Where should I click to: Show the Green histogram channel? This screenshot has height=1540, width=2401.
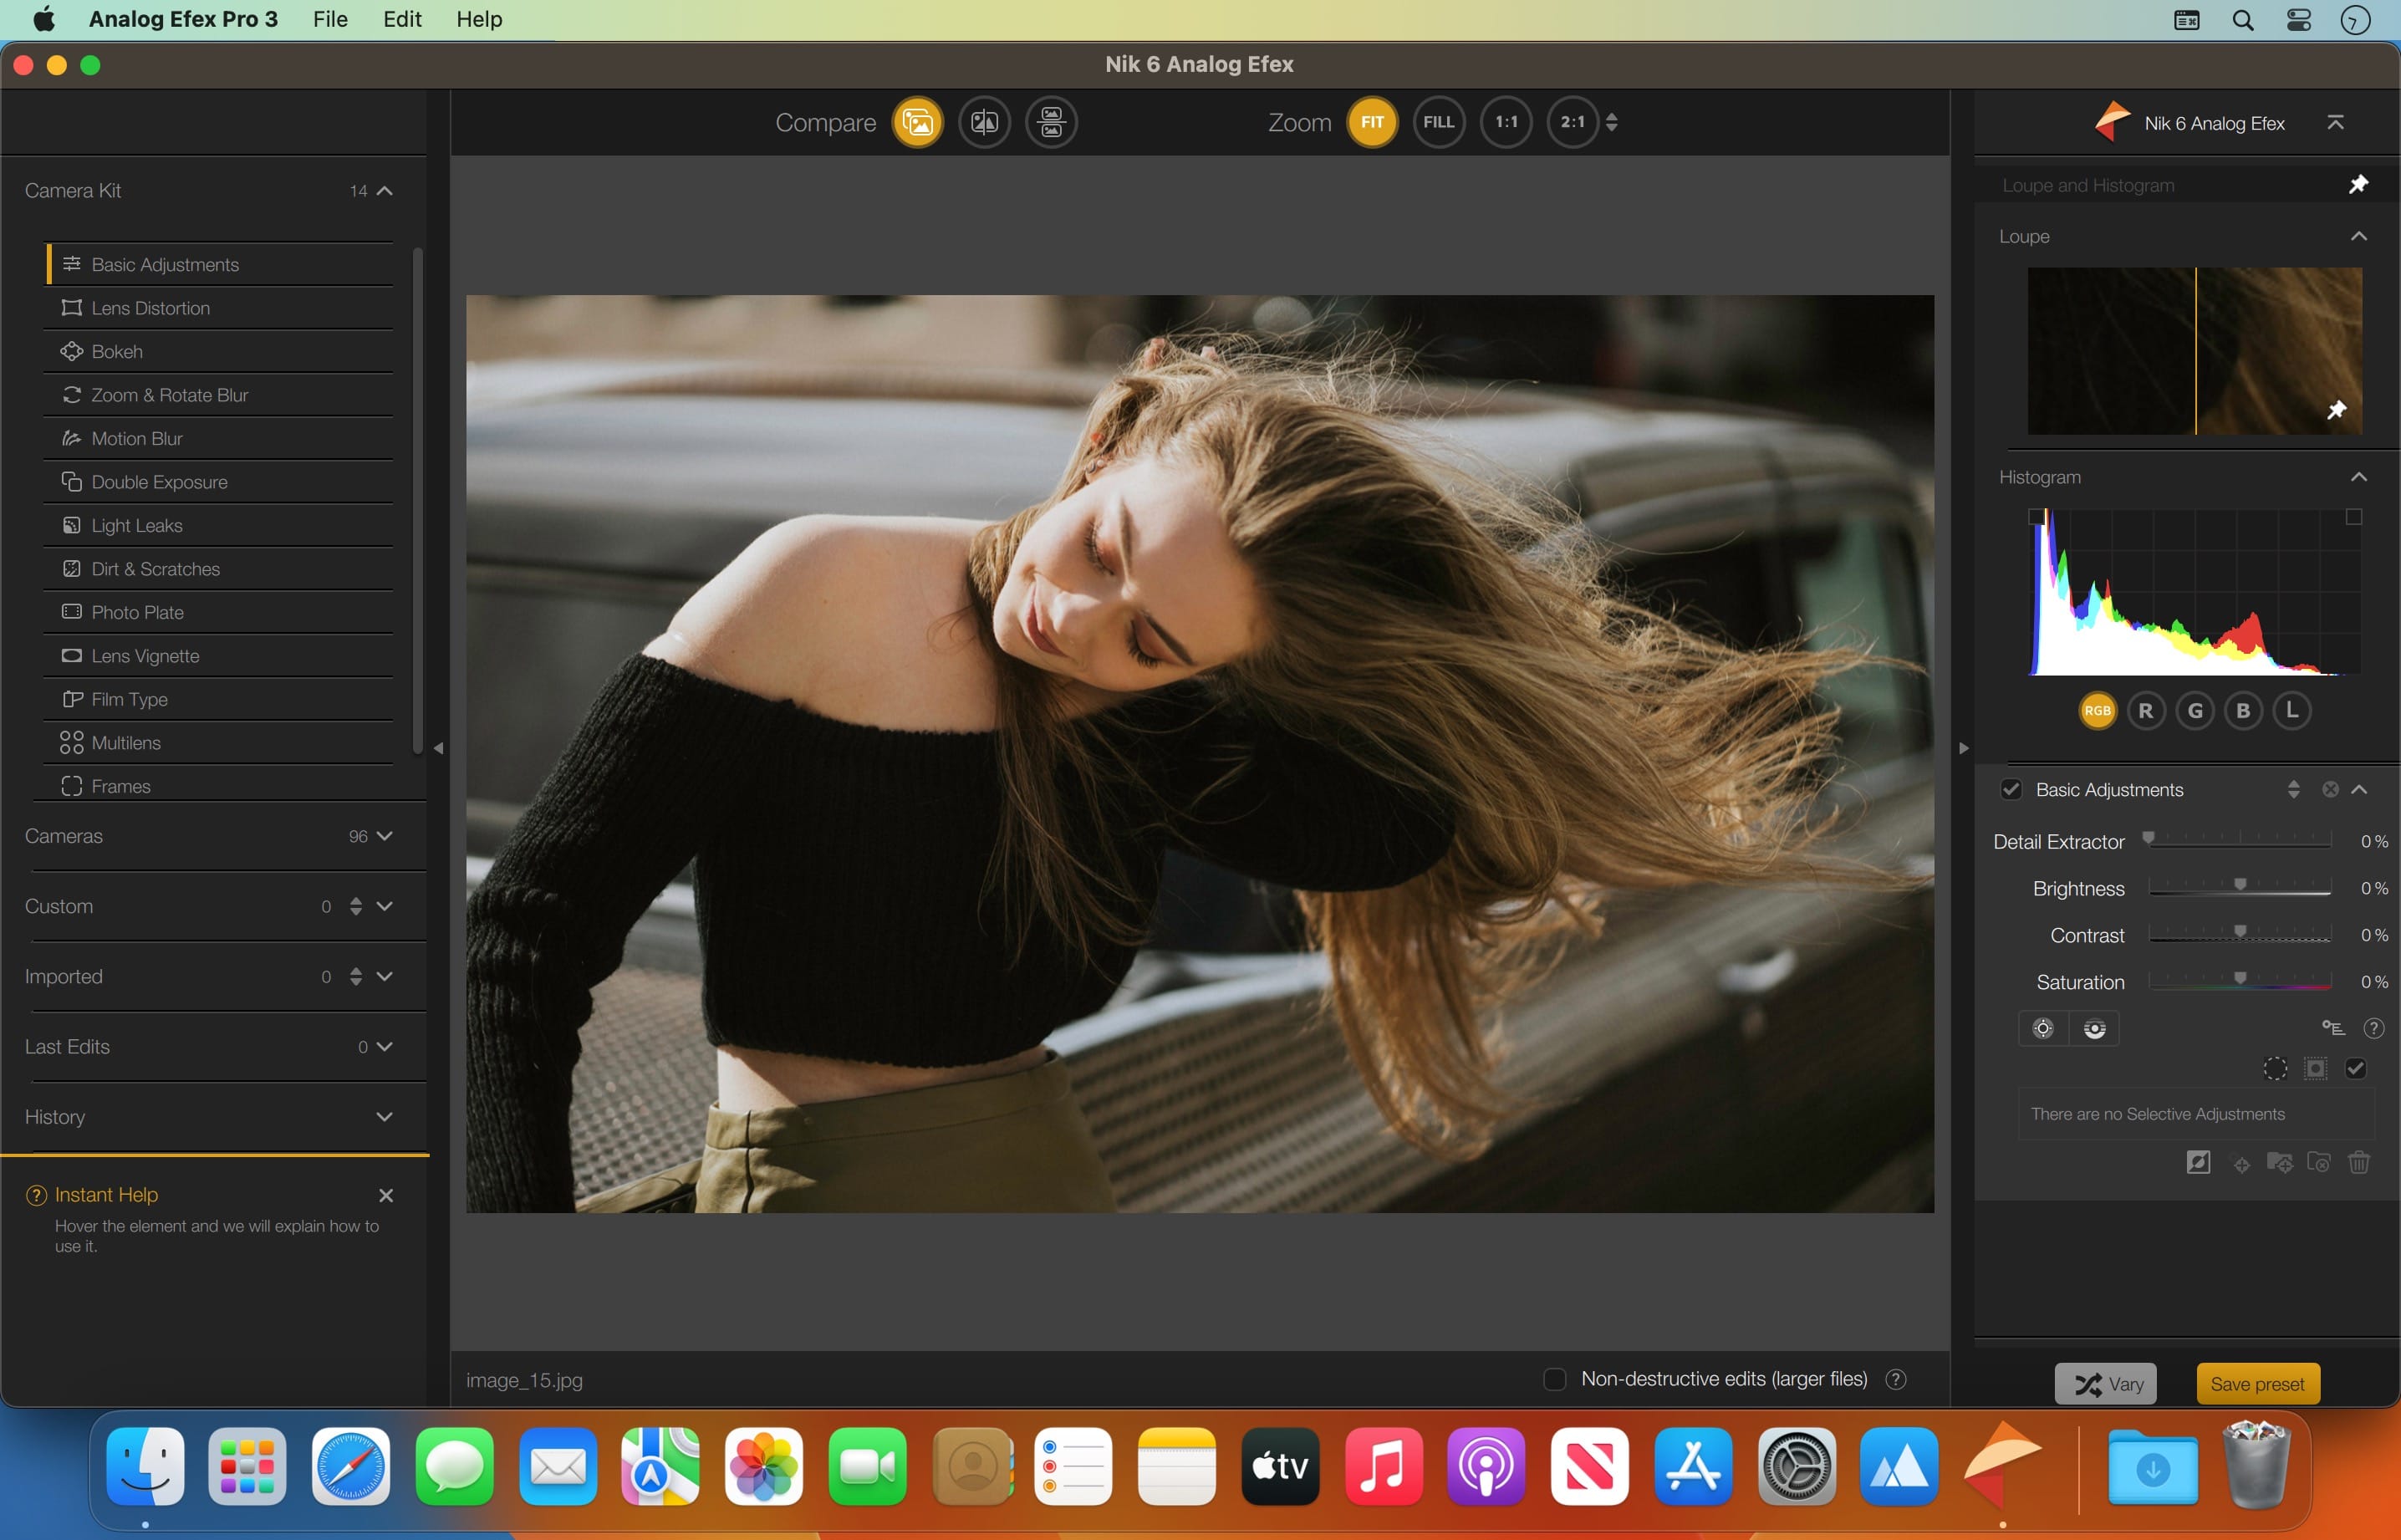point(2195,710)
